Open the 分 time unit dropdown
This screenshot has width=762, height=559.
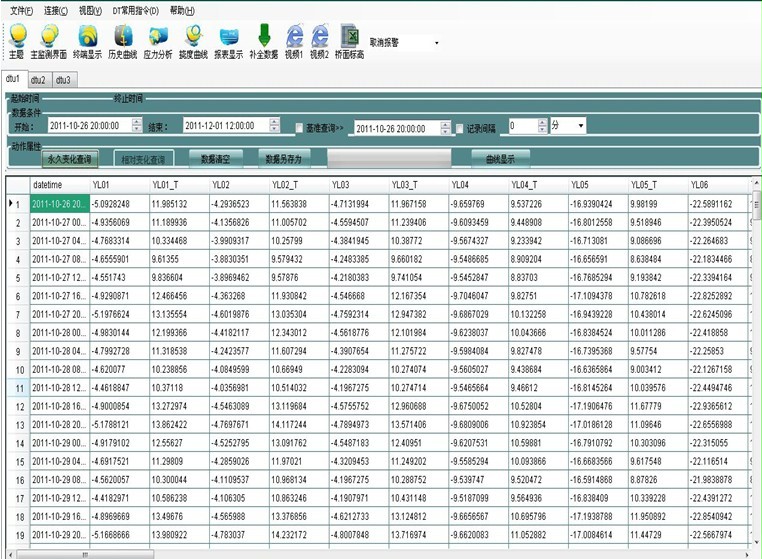click(582, 127)
